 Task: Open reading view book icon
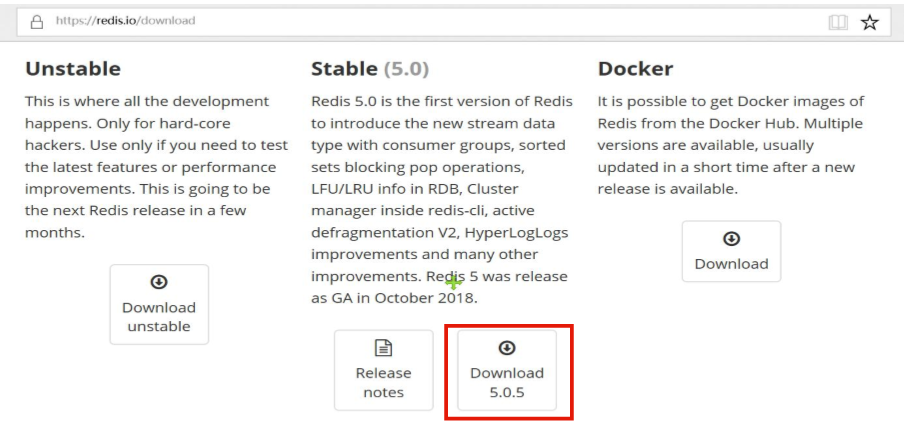click(838, 22)
